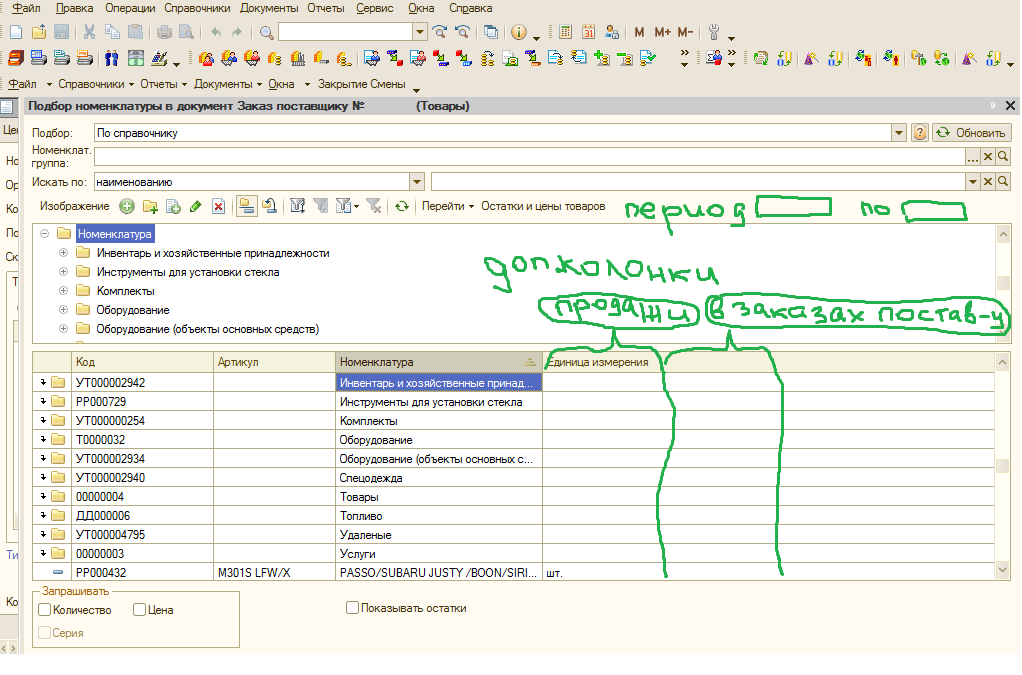Enable the Цена checkbox
Image resolution: width=1022 pixels, height=675 pixels.
(x=140, y=609)
